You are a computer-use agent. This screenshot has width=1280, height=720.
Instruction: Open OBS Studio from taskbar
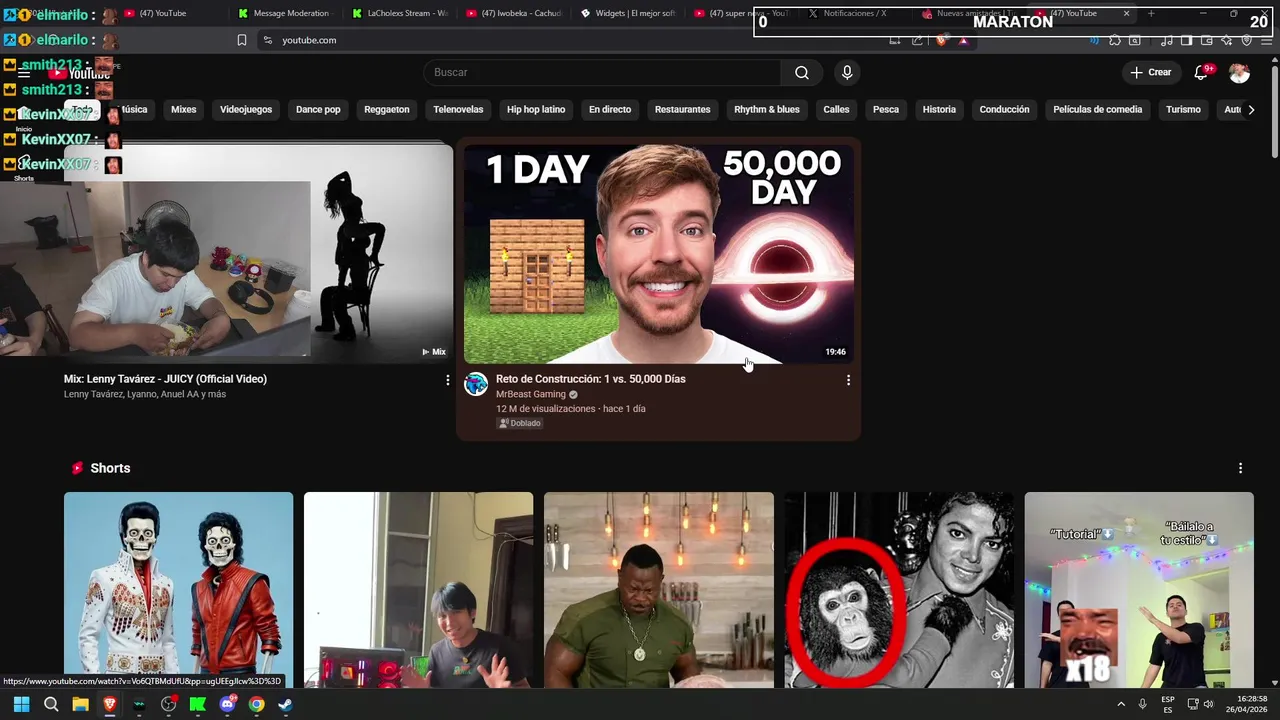click(168, 704)
